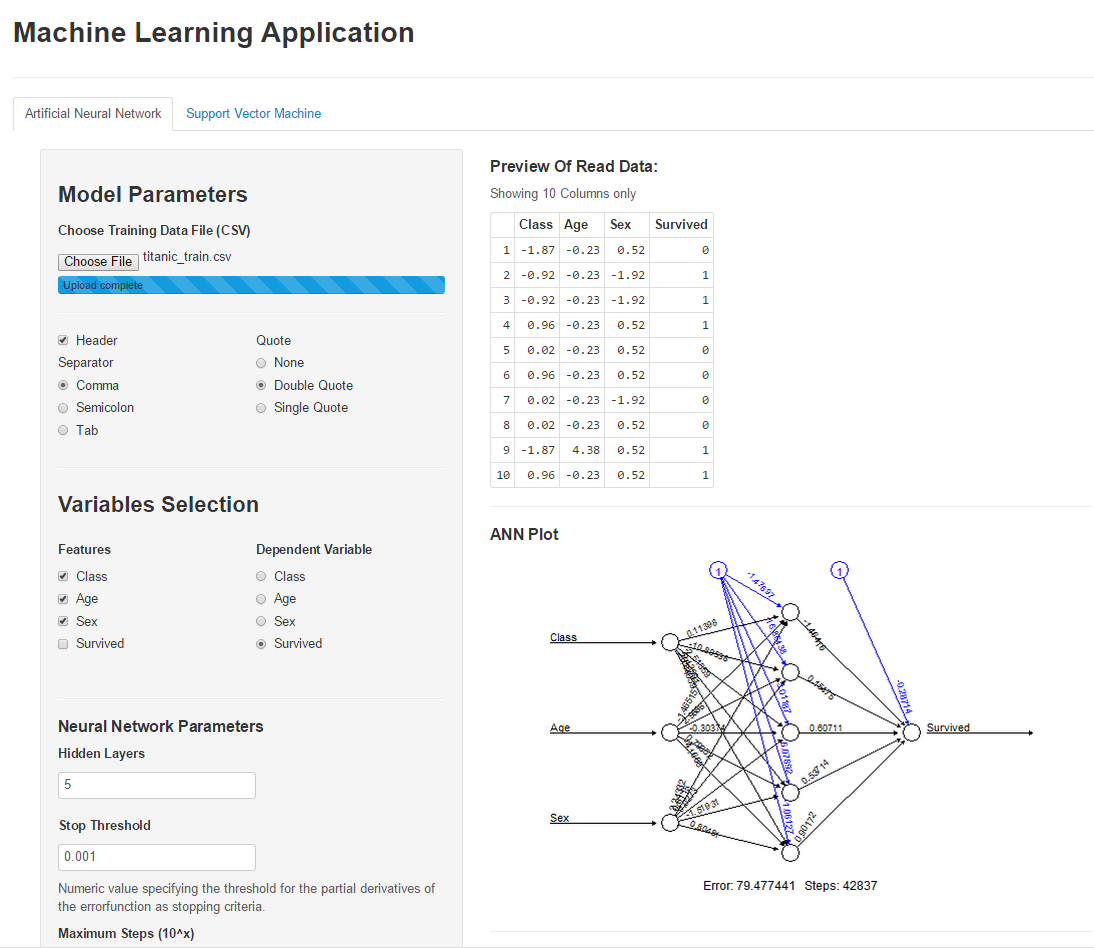Click the Hidden Layers input field

(157, 785)
